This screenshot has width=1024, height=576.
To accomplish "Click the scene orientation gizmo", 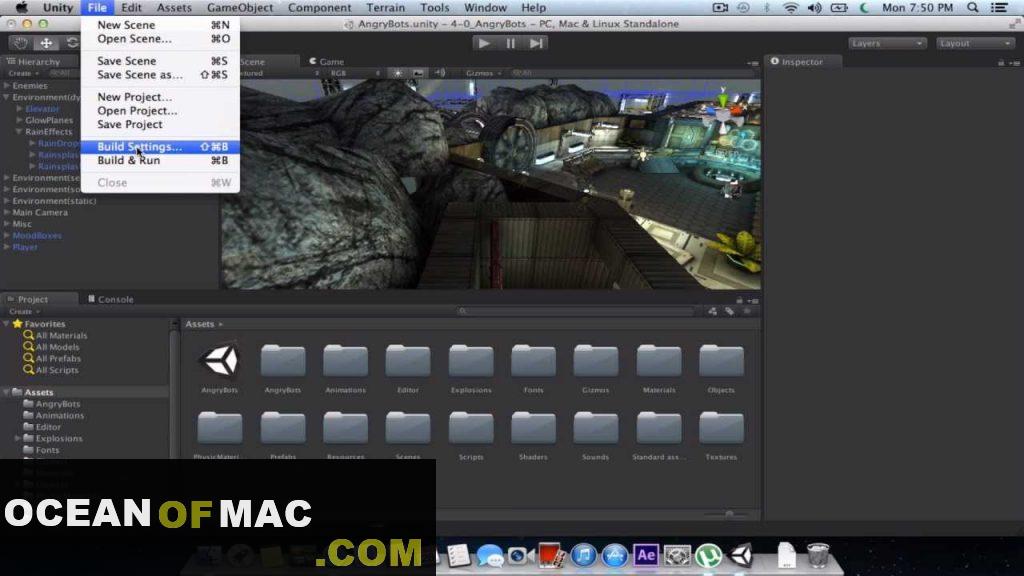I will point(724,112).
